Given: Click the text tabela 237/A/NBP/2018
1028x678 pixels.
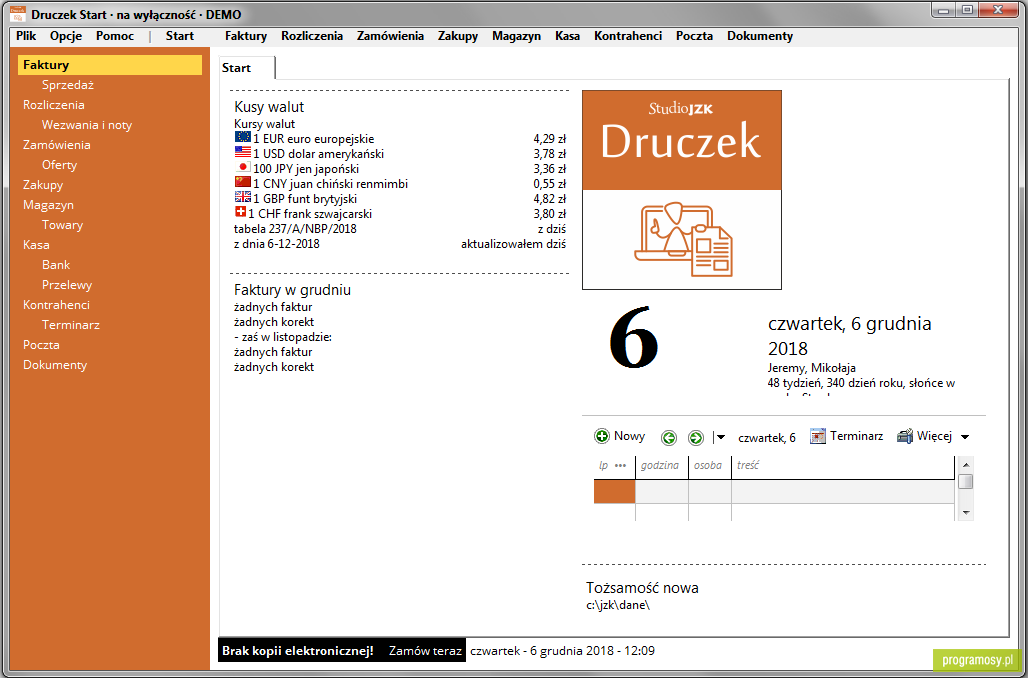Looking at the screenshot, I should pyautogui.click(x=295, y=229).
